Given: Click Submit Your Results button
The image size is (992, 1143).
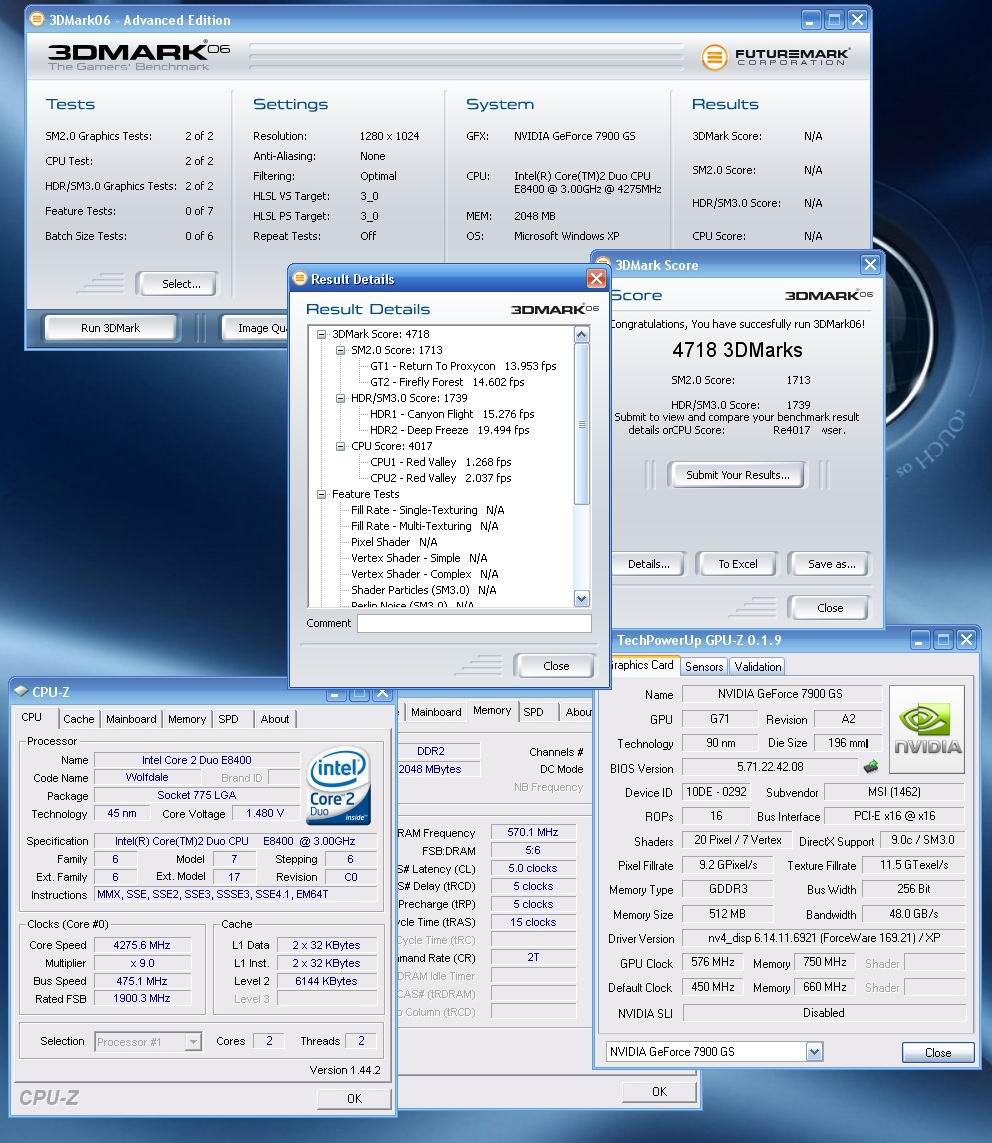Looking at the screenshot, I should 738,475.
